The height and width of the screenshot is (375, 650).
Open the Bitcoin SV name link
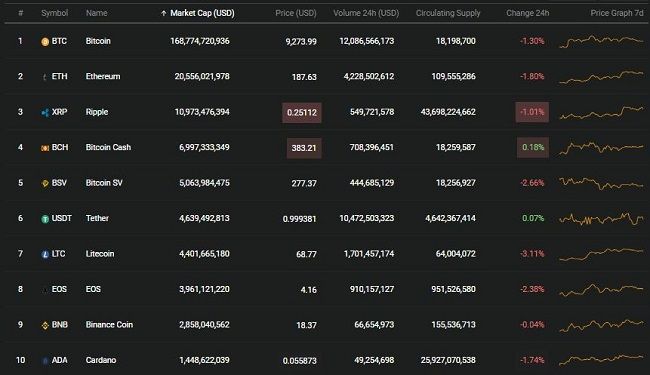[104, 183]
